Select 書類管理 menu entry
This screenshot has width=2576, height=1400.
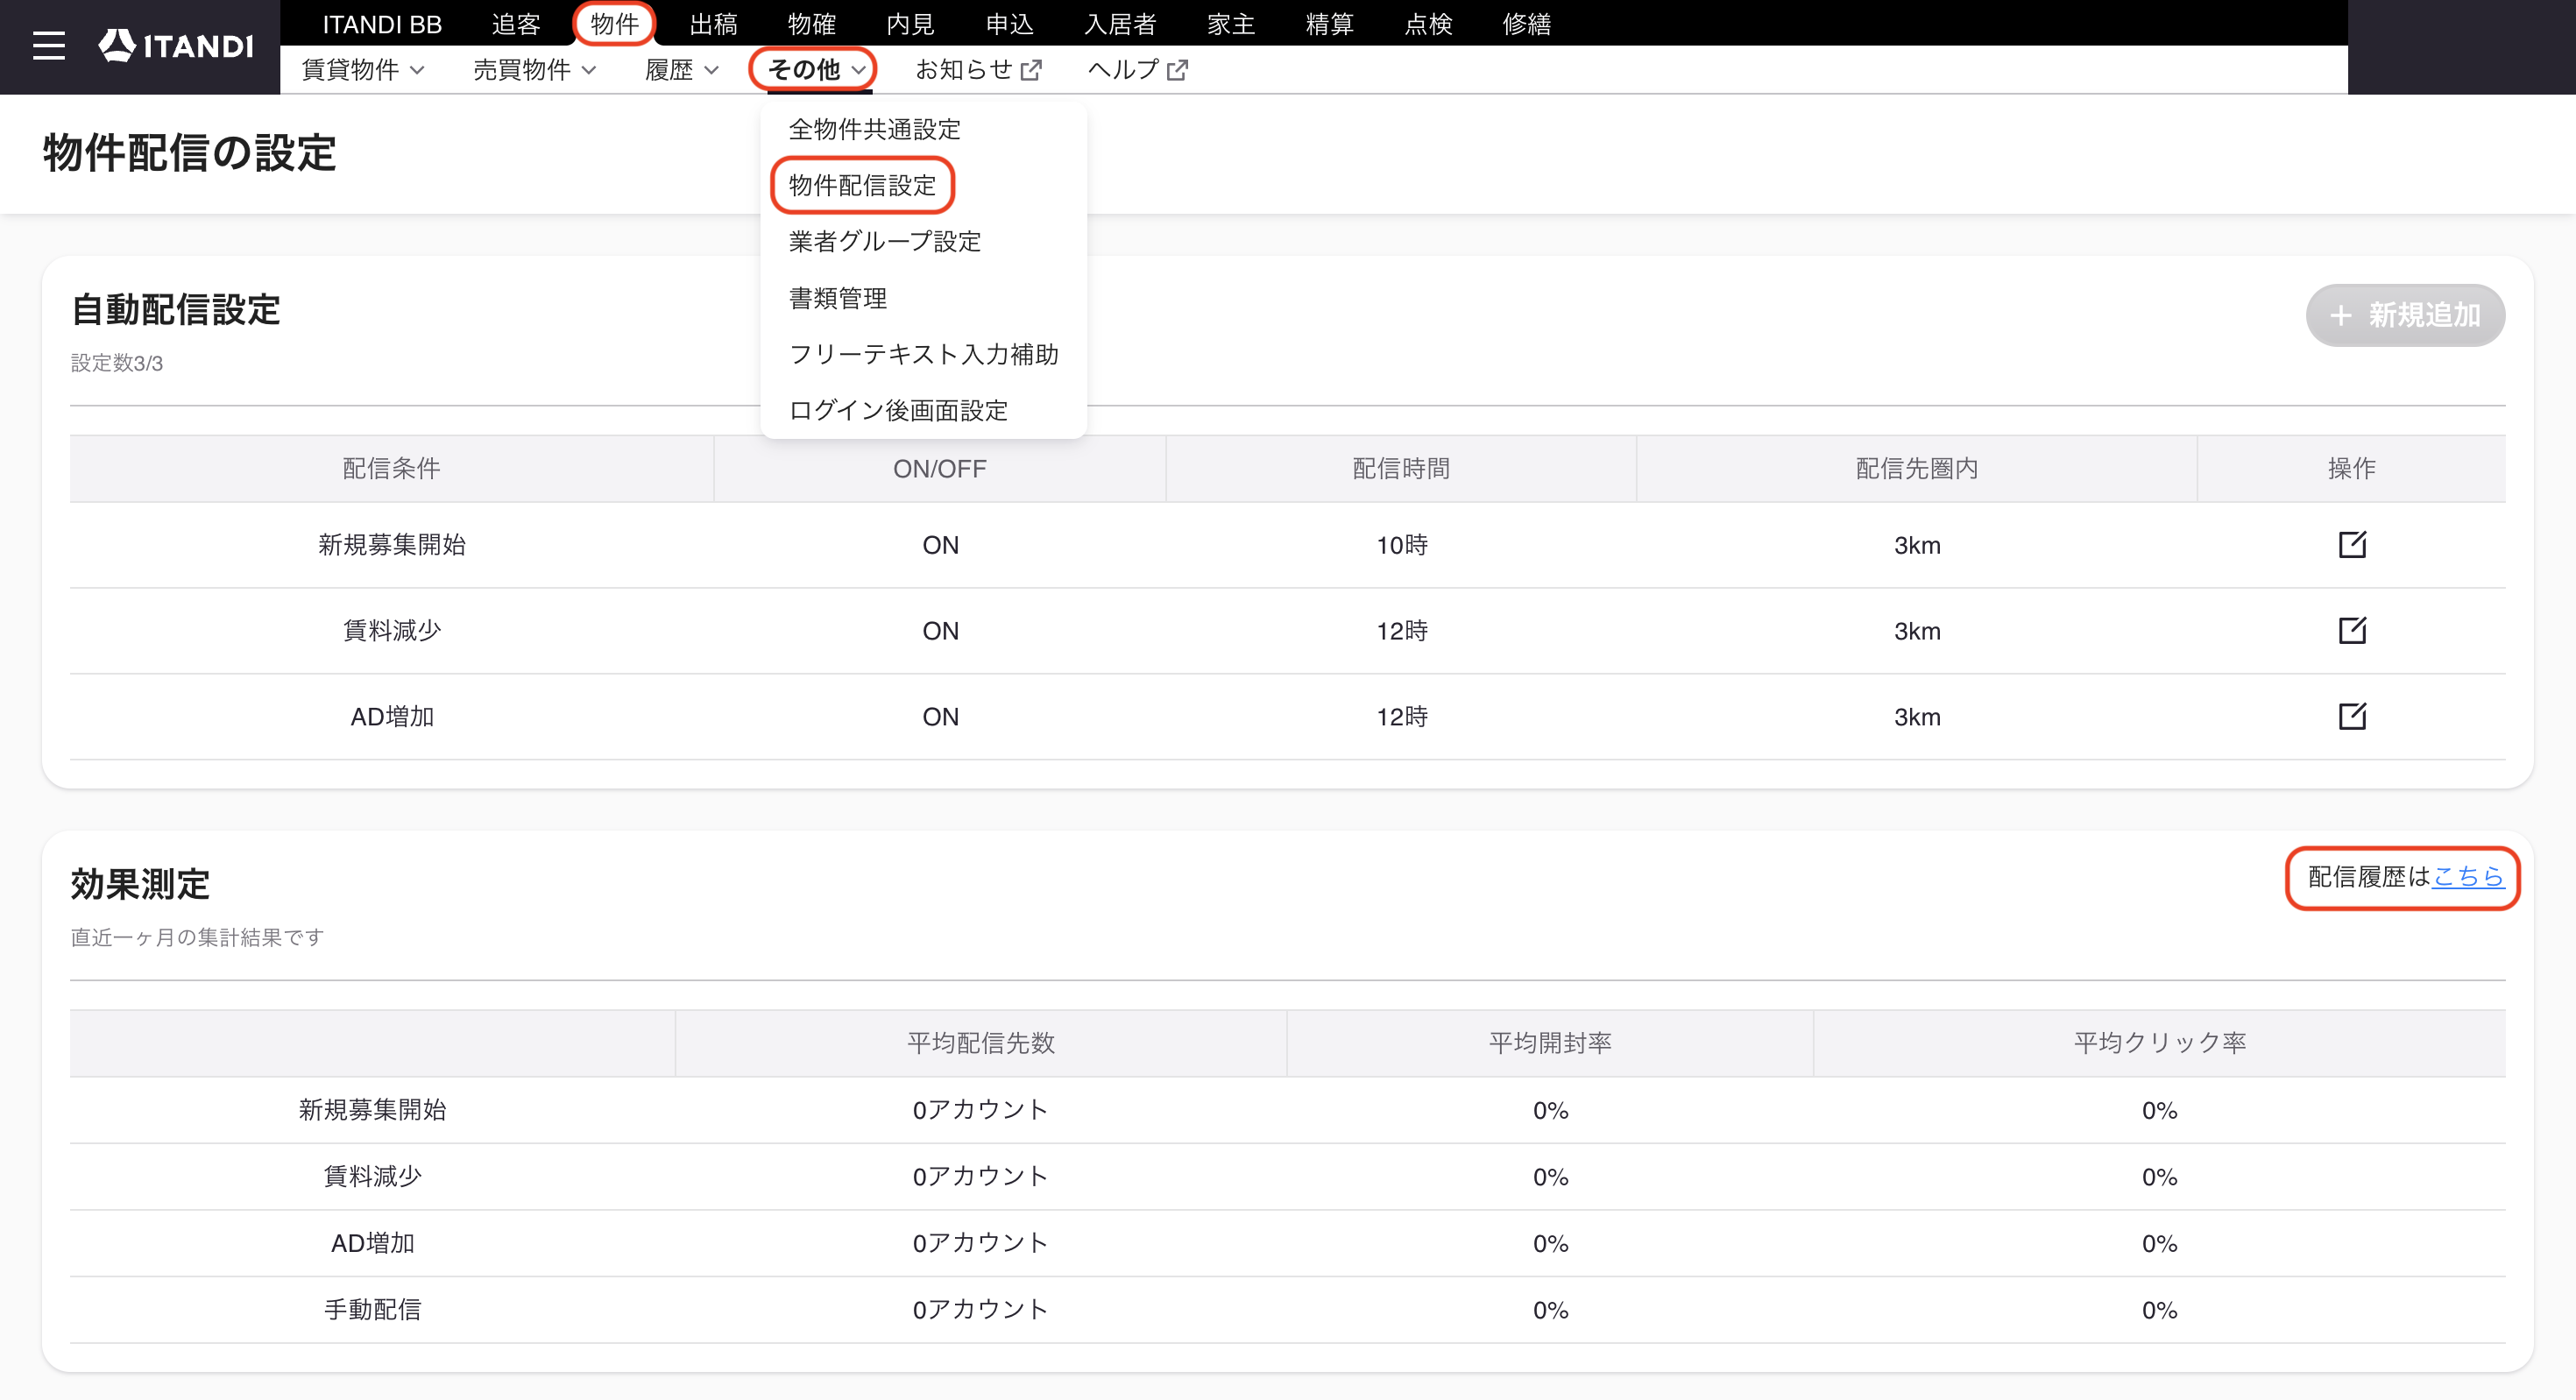click(838, 298)
